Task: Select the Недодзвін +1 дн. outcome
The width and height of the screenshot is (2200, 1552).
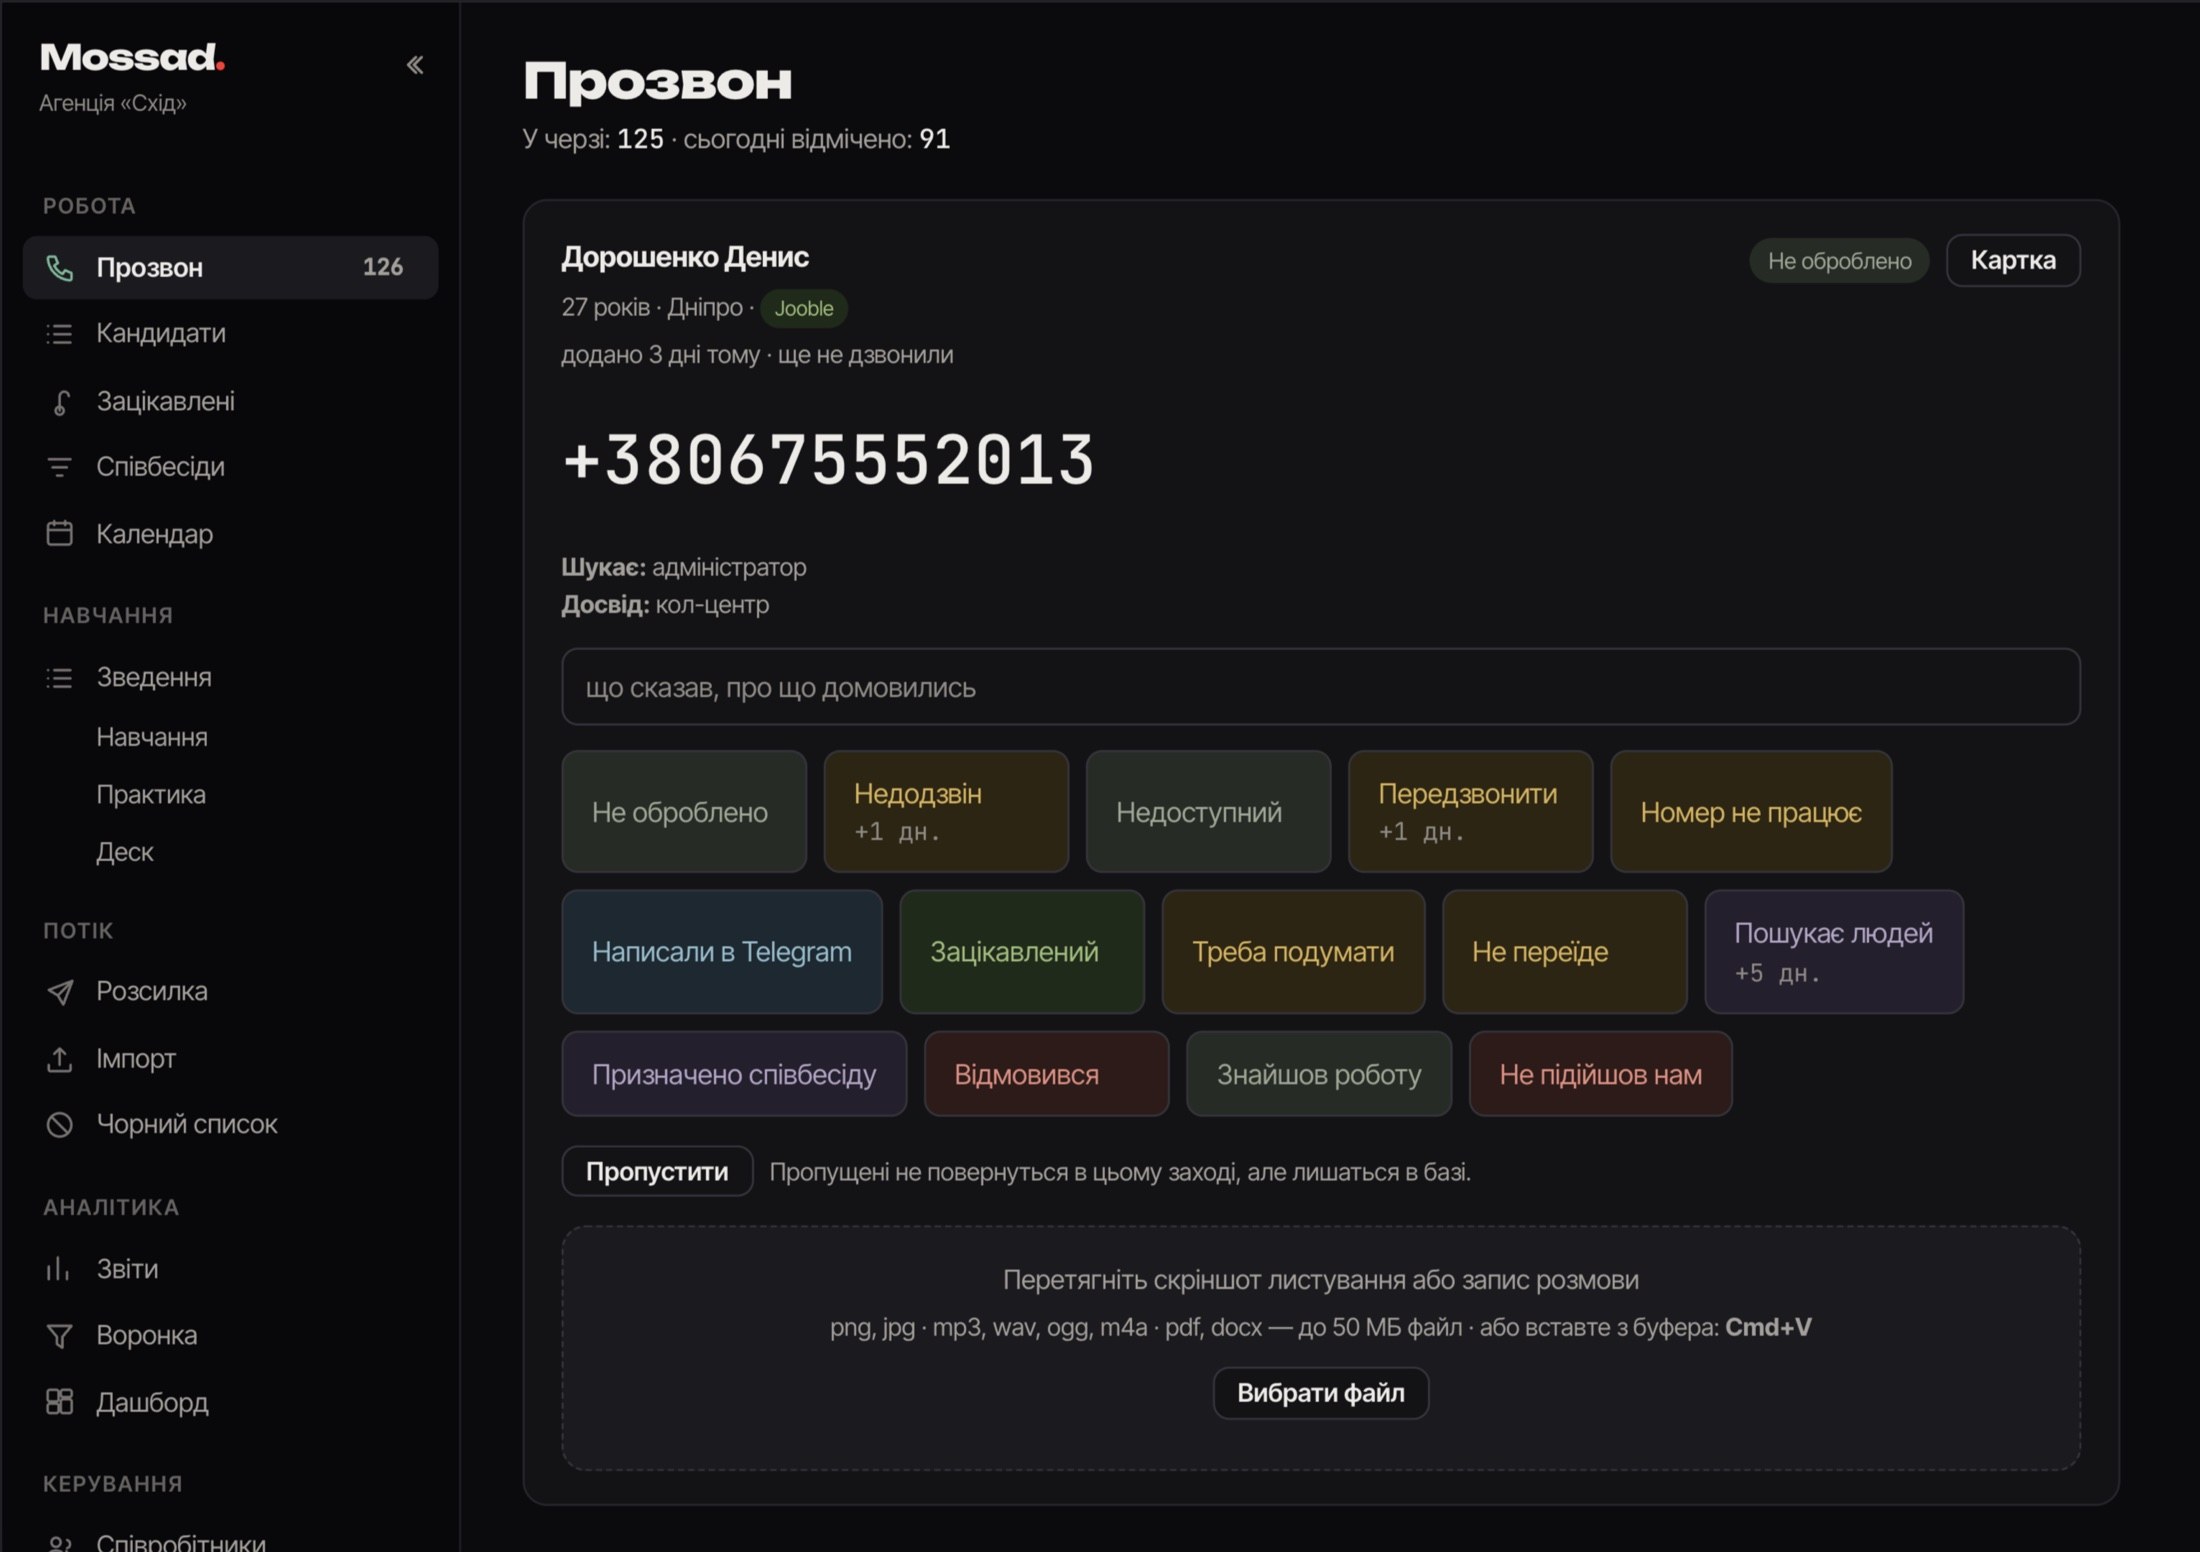Action: click(x=946, y=812)
